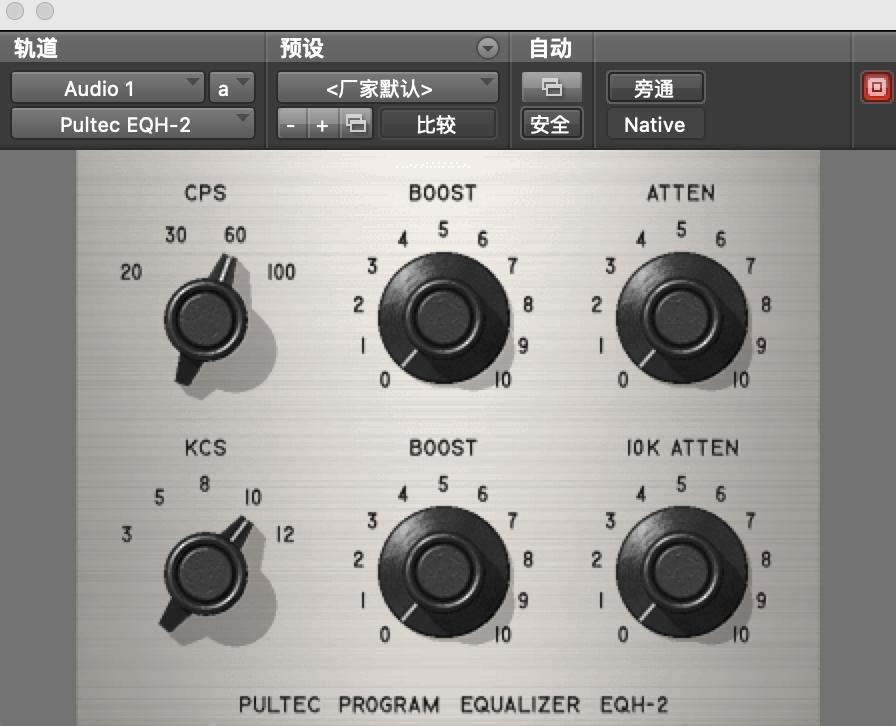Click the window close button
Screen dimensions: 896x726
pos(15,10)
